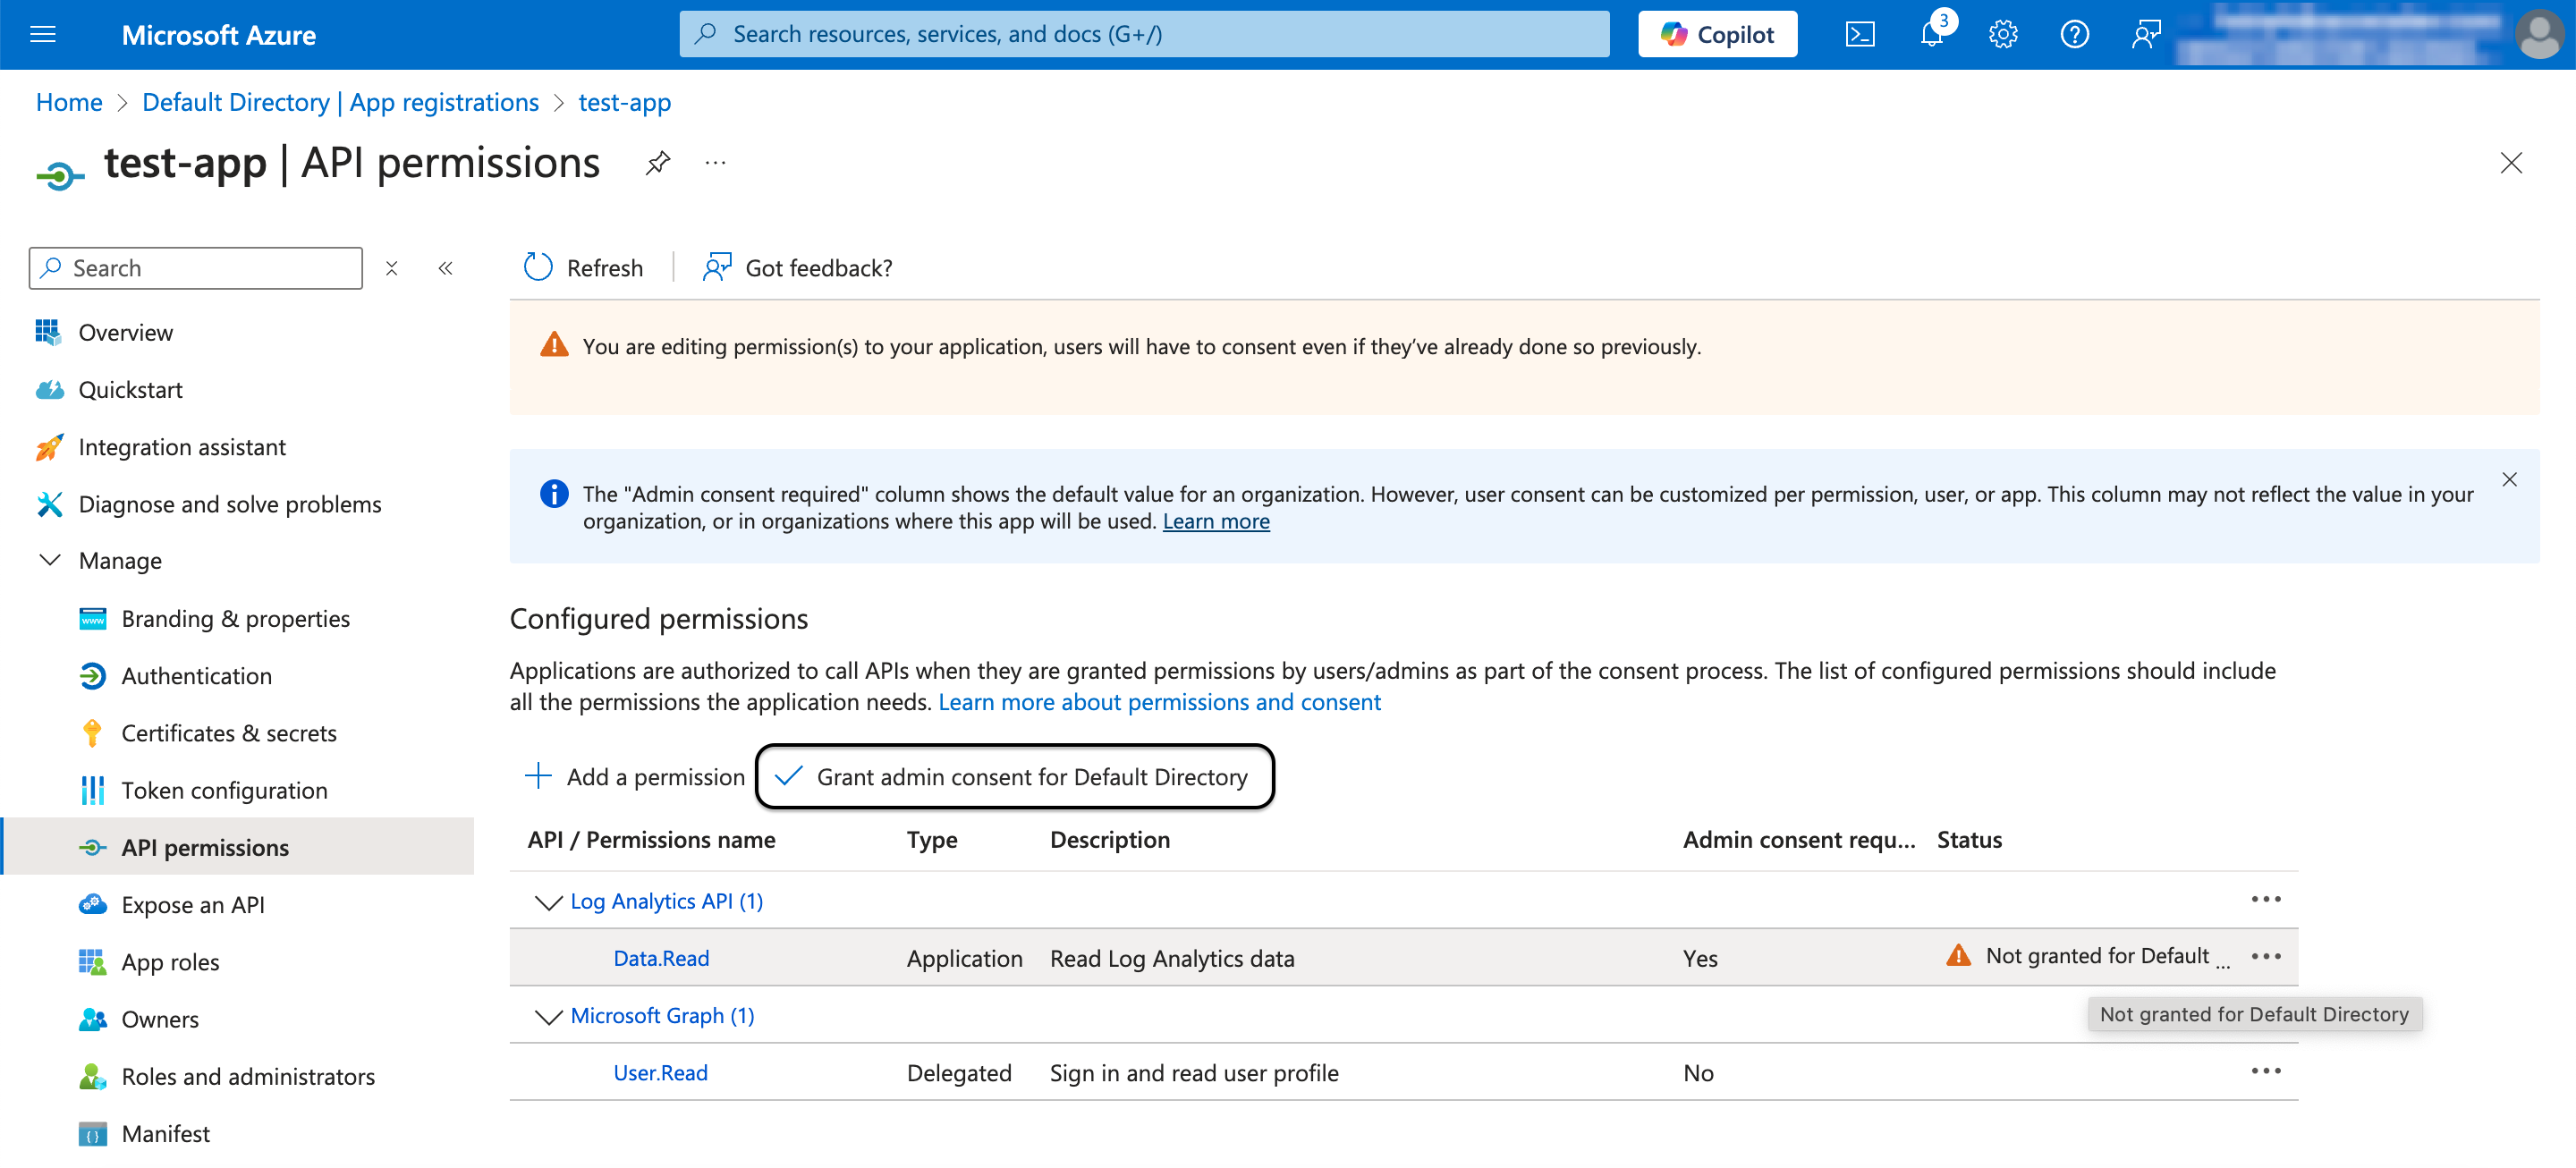Collapse the Microsoft Graph group
The image size is (2576, 1168).
[x=548, y=1016]
